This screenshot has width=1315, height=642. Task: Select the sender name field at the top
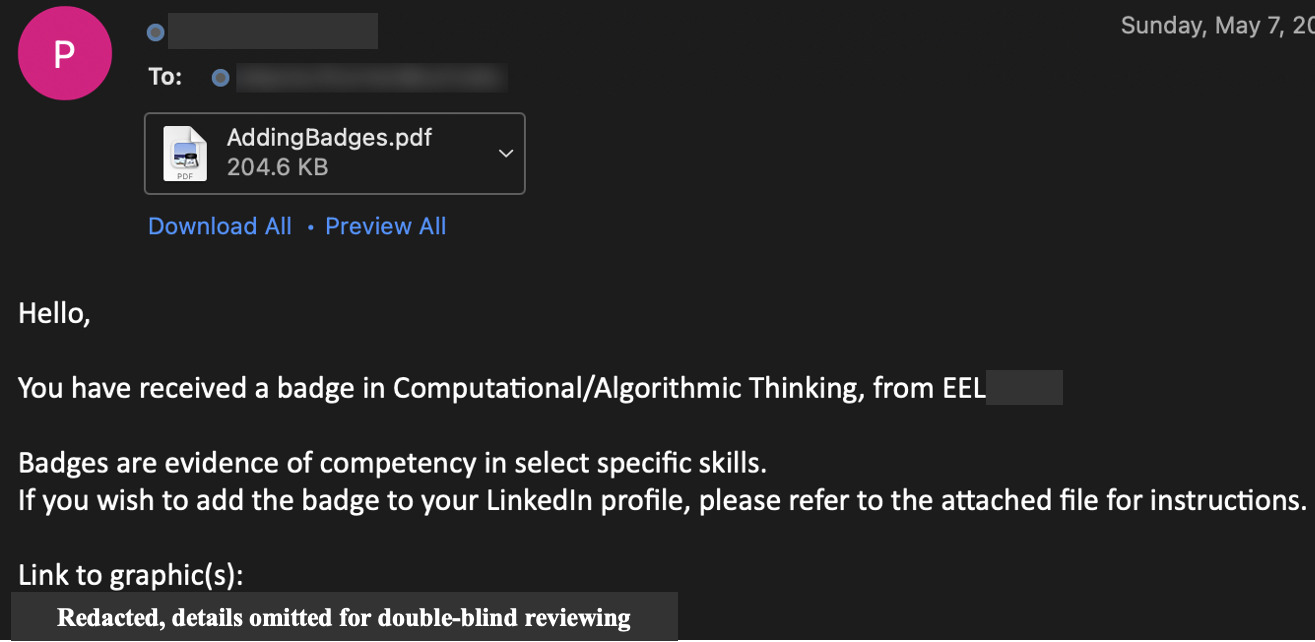coord(273,31)
